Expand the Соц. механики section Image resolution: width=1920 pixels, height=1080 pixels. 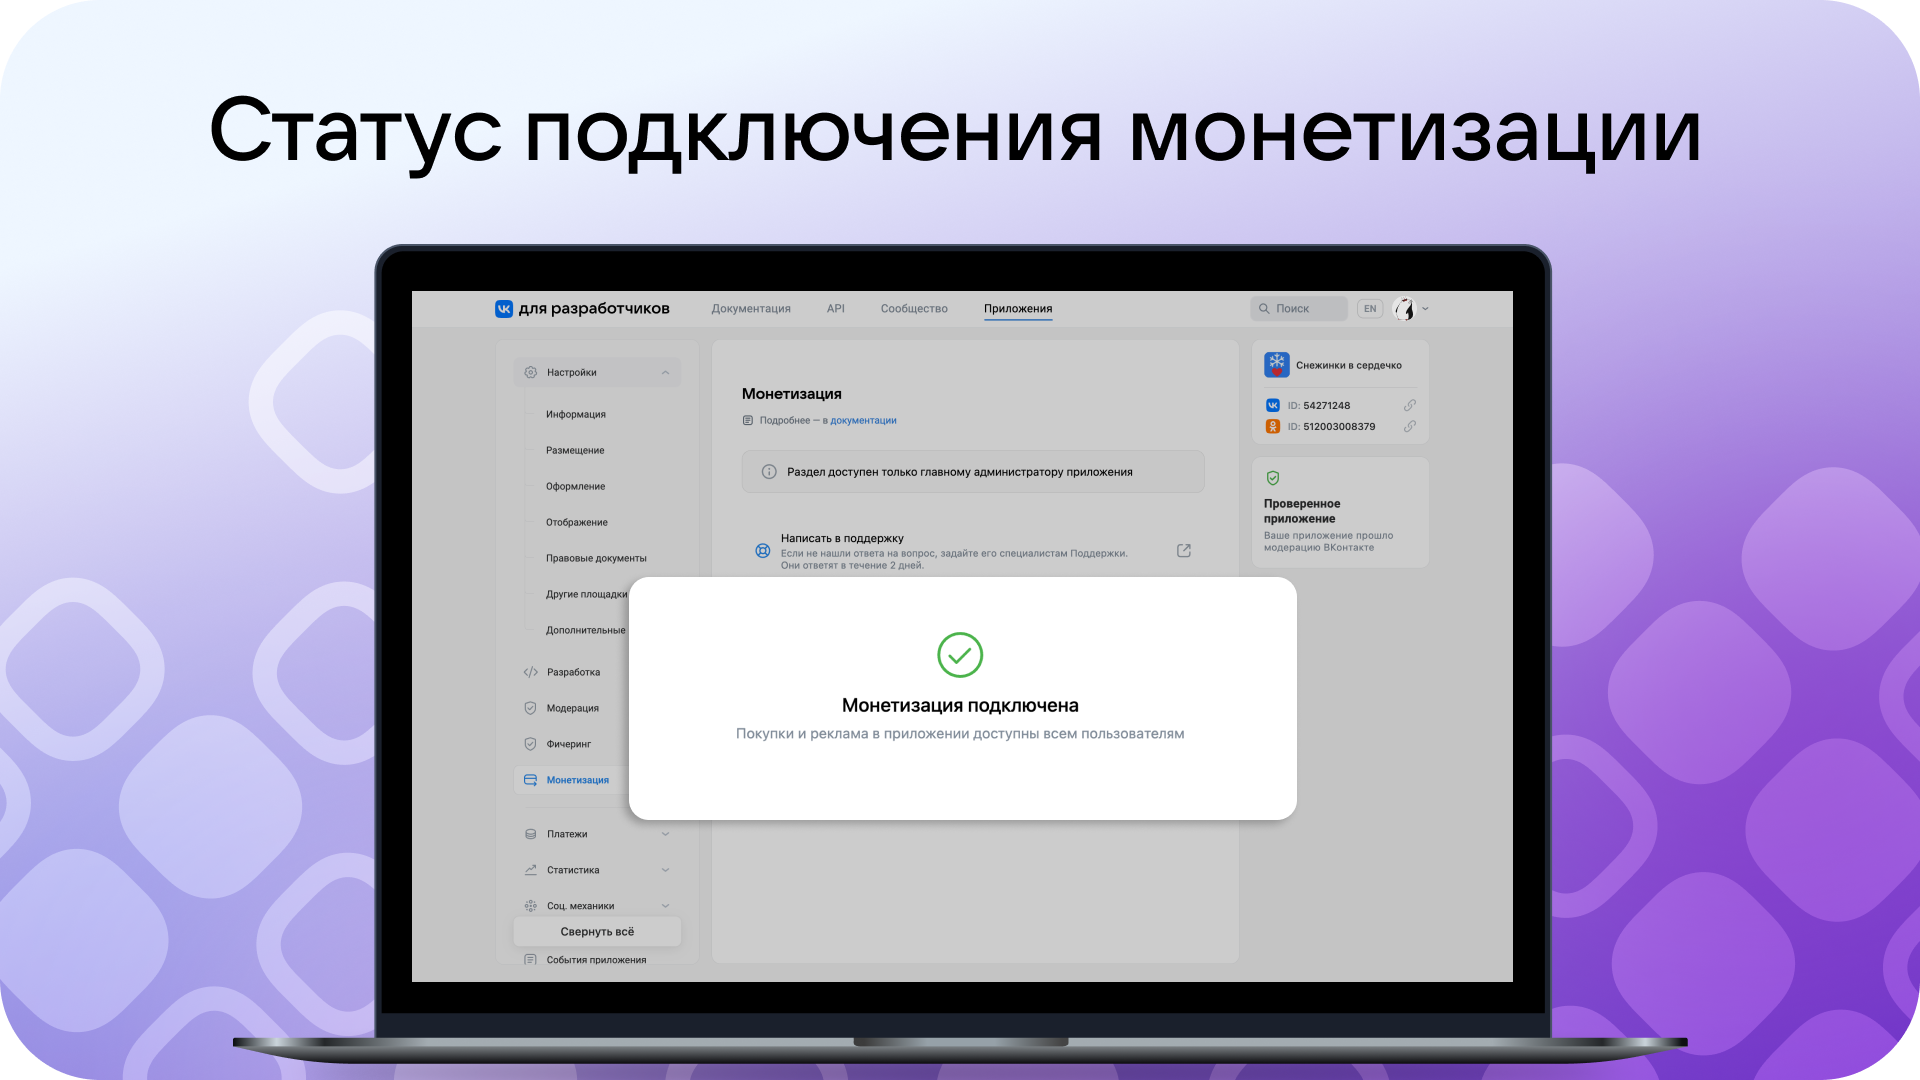(x=665, y=906)
